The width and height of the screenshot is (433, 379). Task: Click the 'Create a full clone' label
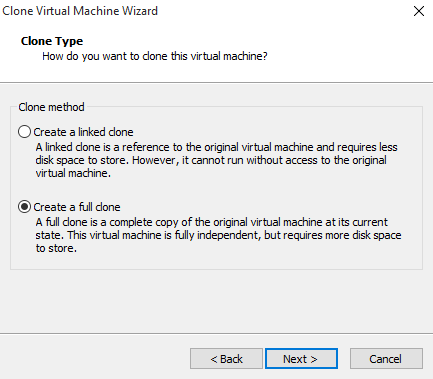click(77, 207)
